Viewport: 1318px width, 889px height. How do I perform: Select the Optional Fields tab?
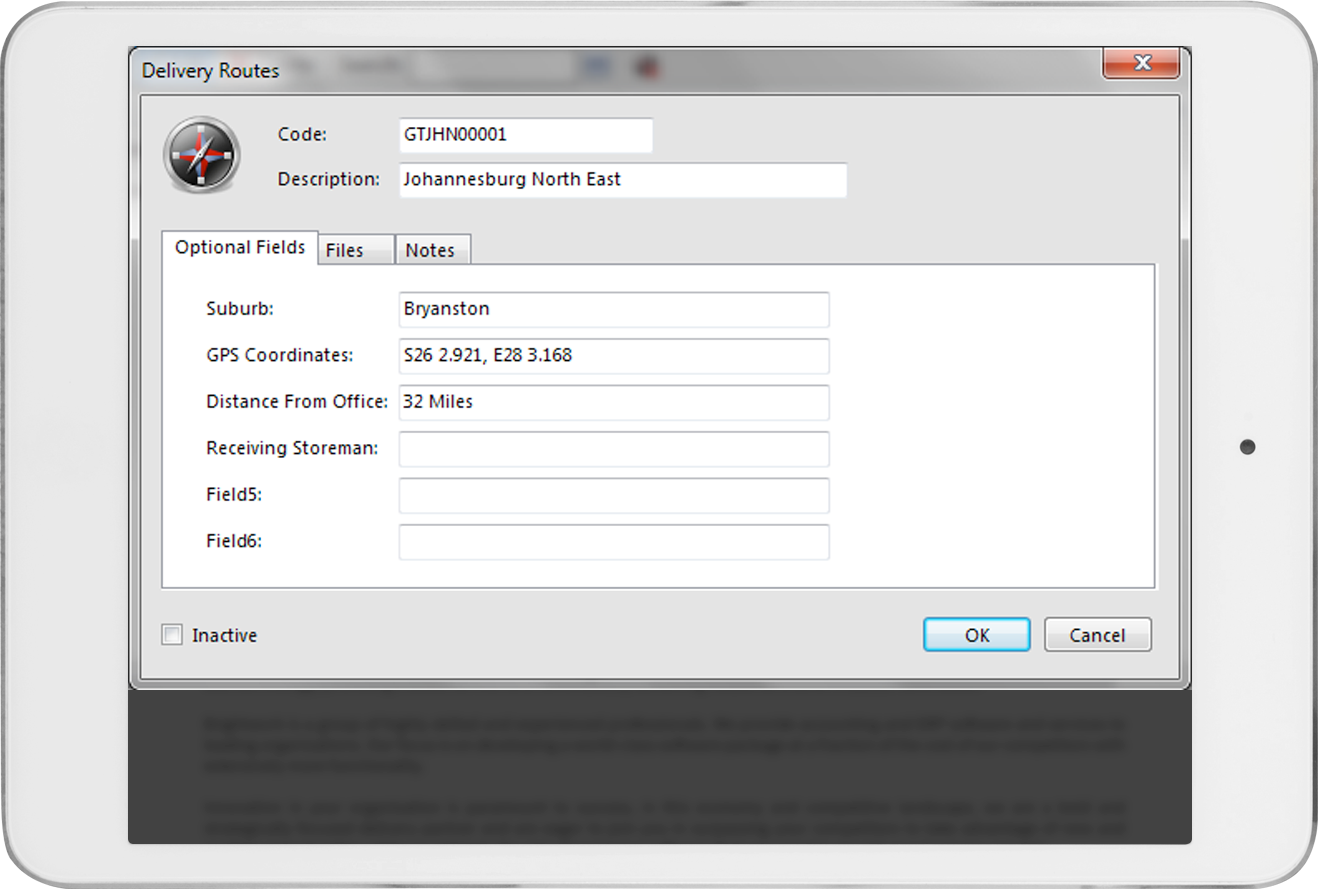[240, 248]
